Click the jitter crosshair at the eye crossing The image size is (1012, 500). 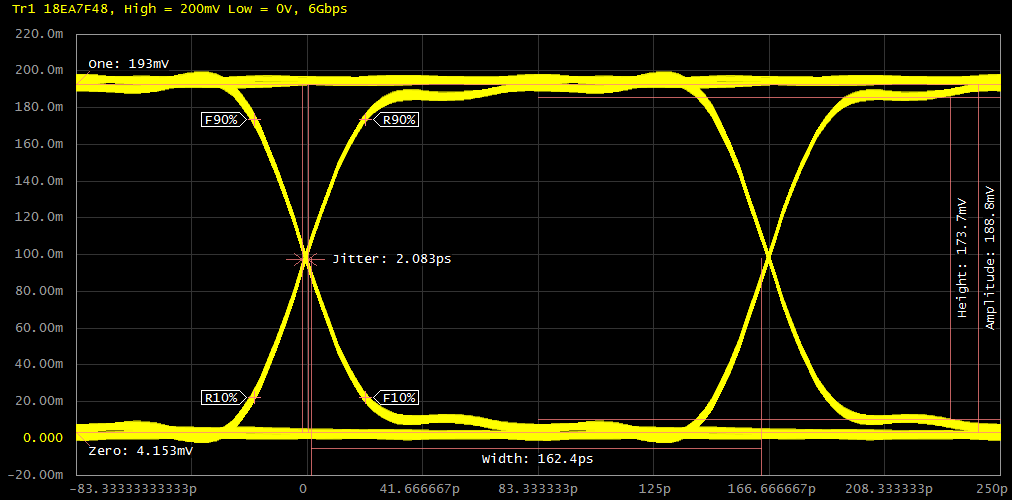click(305, 259)
